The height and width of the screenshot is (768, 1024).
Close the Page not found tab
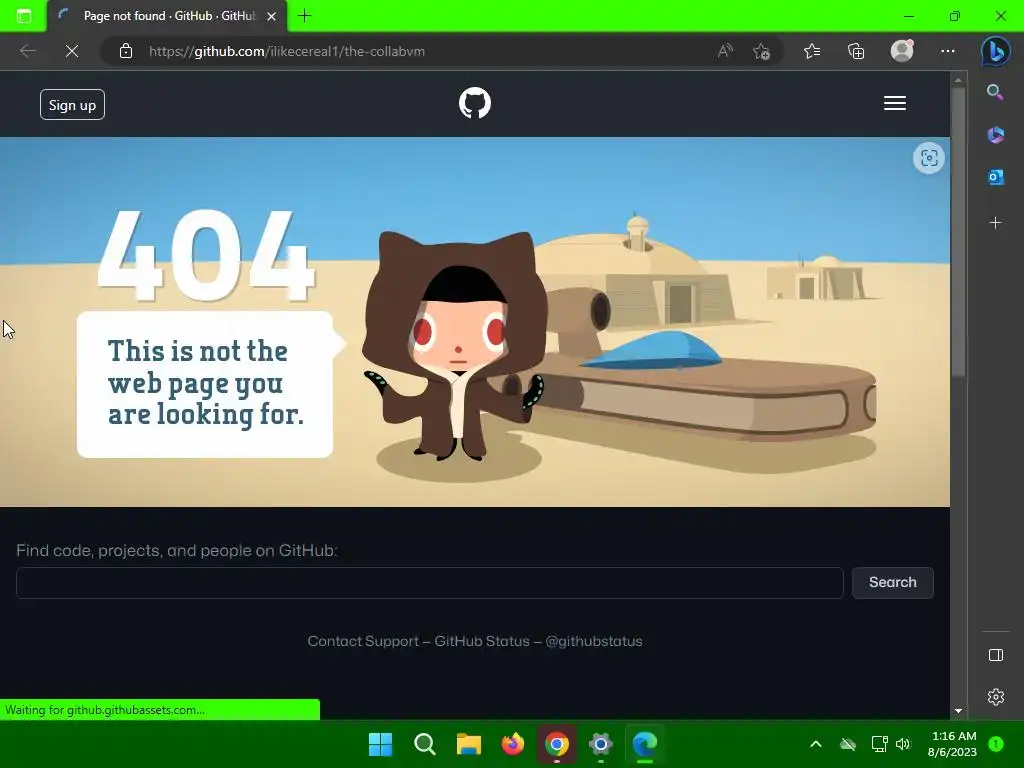point(272,16)
